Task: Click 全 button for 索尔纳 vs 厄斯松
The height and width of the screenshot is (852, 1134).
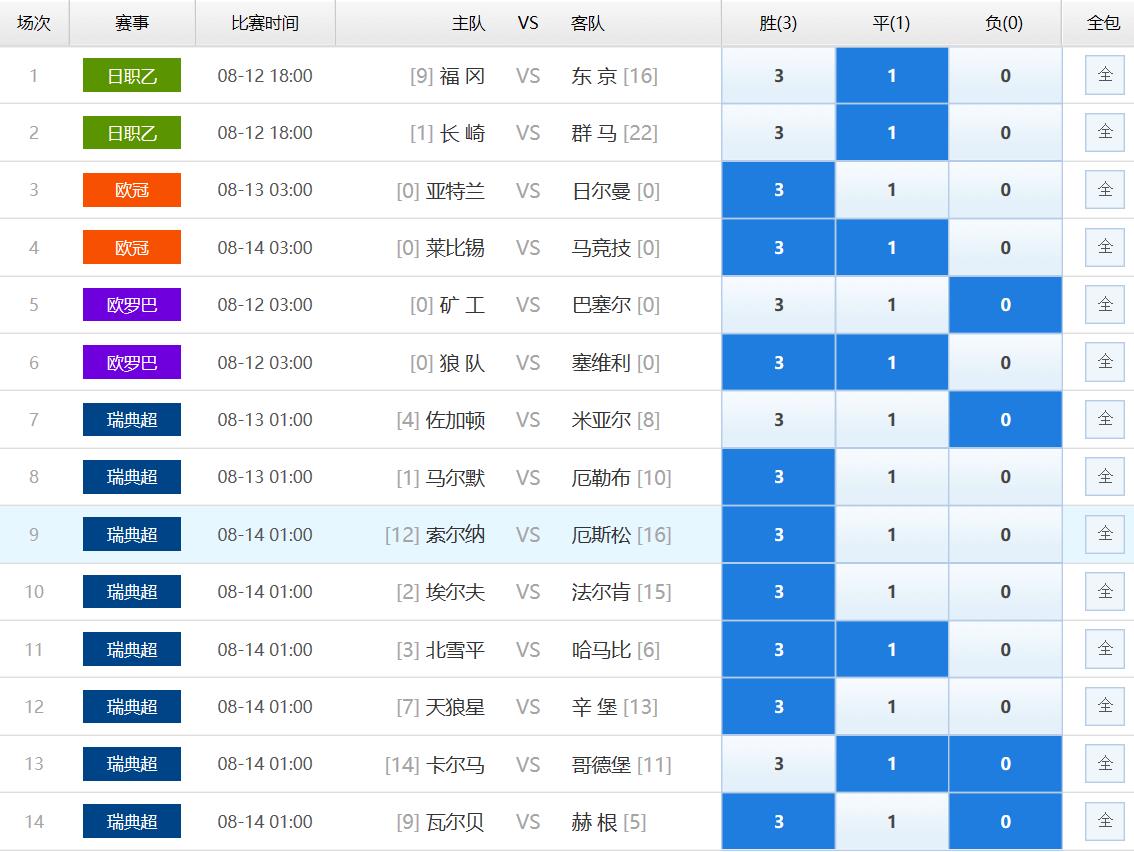Action: tap(1104, 534)
